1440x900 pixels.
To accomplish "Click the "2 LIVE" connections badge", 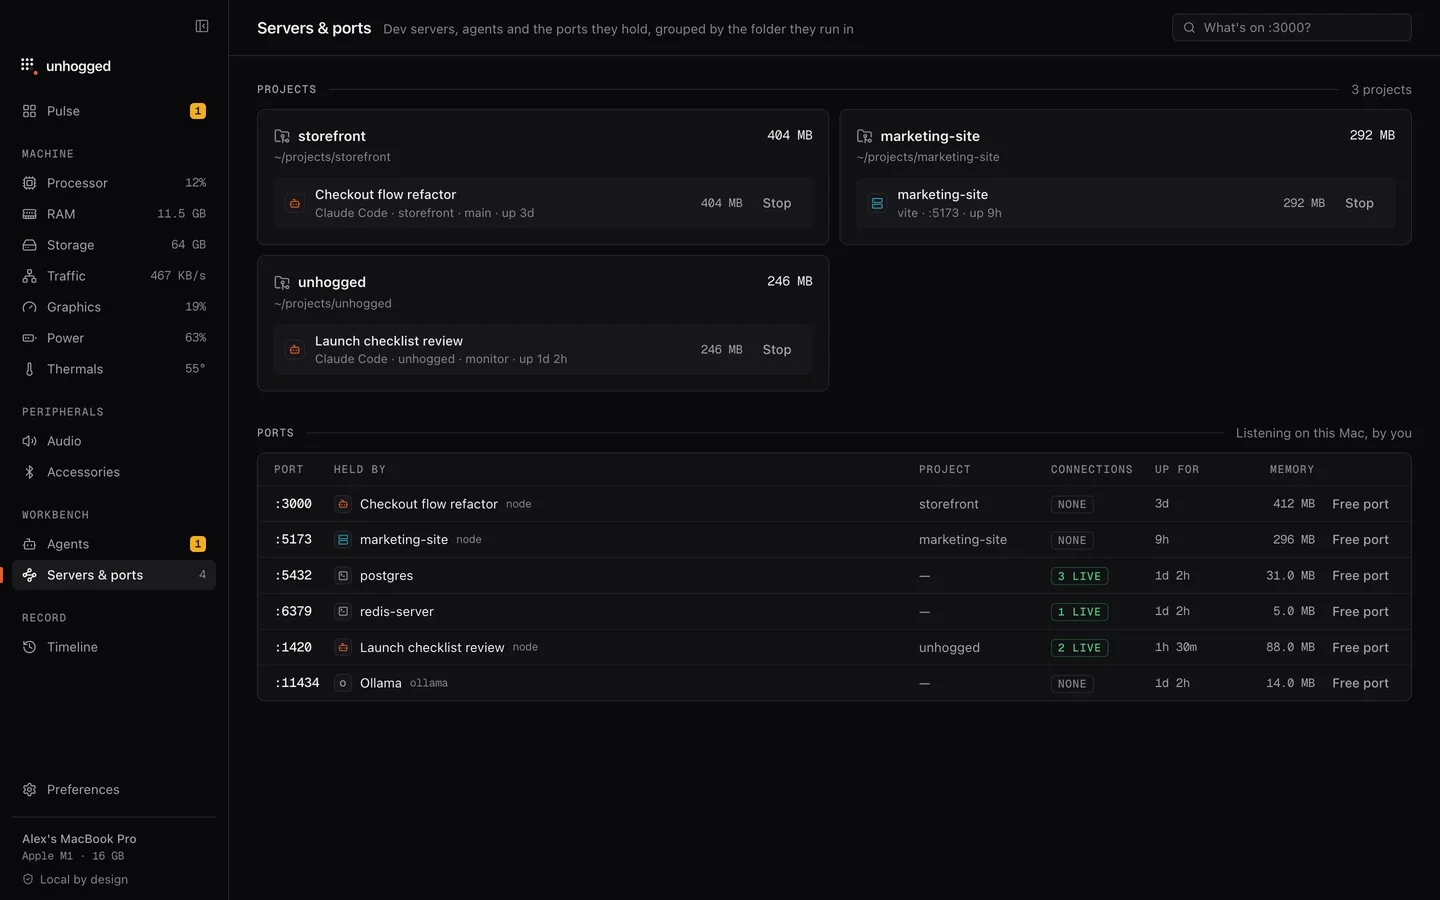I will pyautogui.click(x=1079, y=648).
